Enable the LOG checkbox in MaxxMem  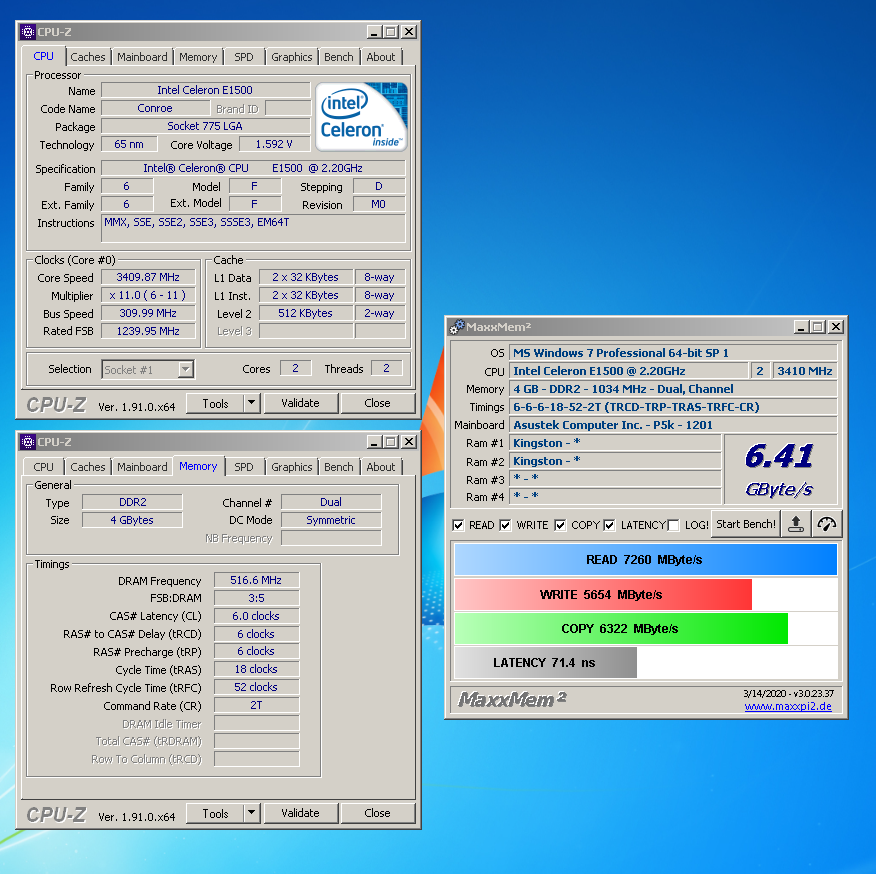[x=673, y=525]
